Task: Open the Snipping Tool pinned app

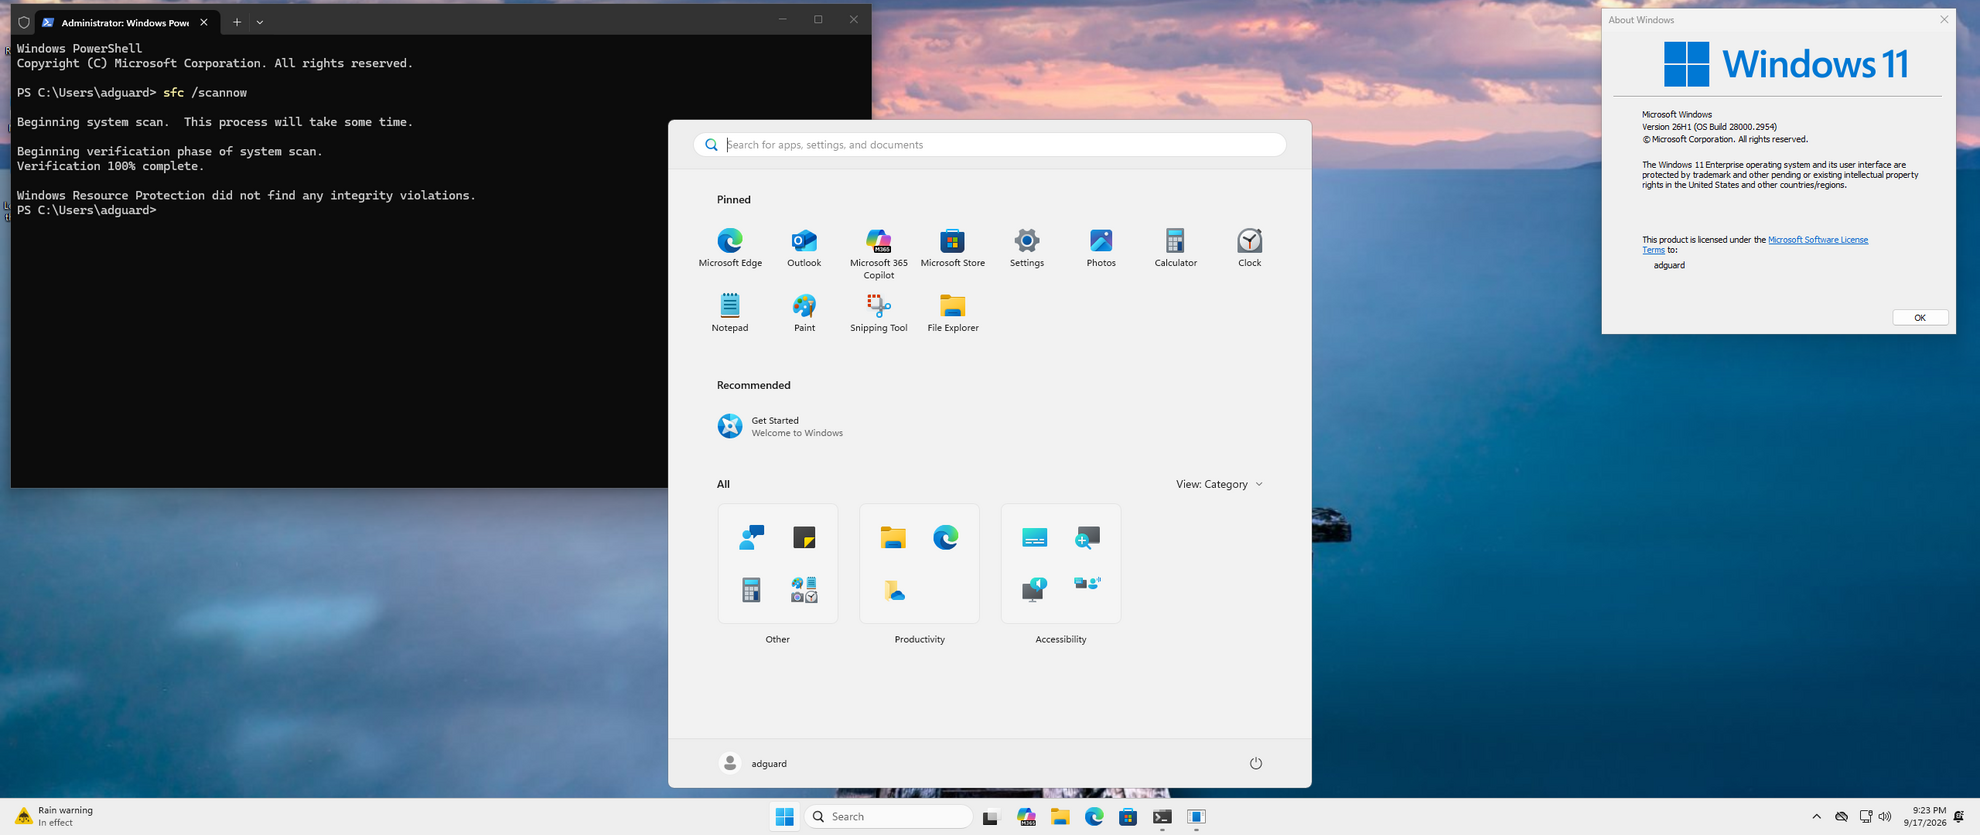Action: pyautogui.click(x=878, y=313)
